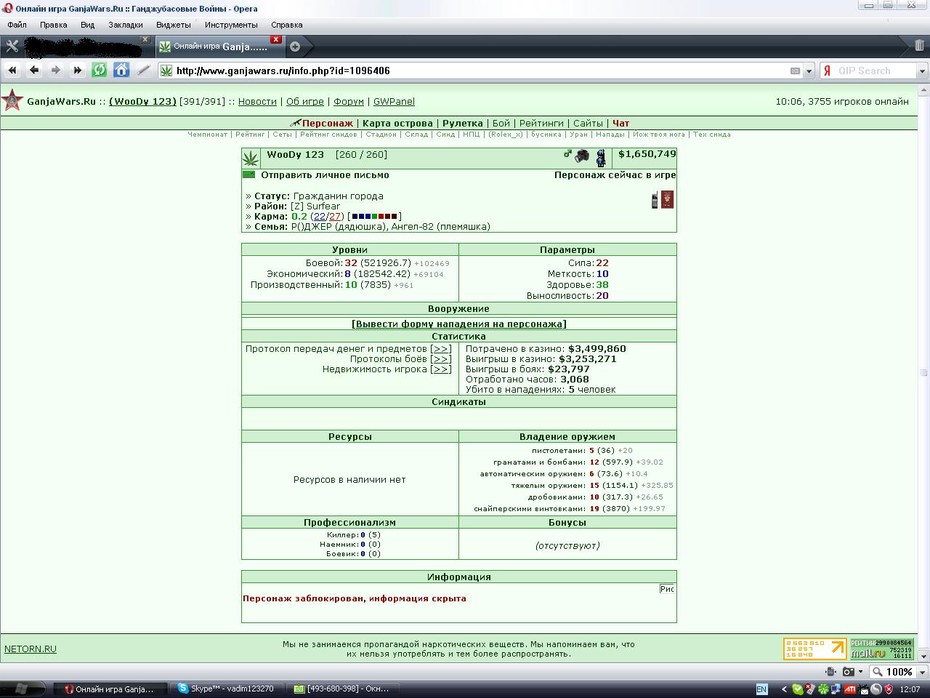The width and height of the screenshot is (930, 698).
Task: Open the search engine dropdown arrow
Action: pos(922,71)
